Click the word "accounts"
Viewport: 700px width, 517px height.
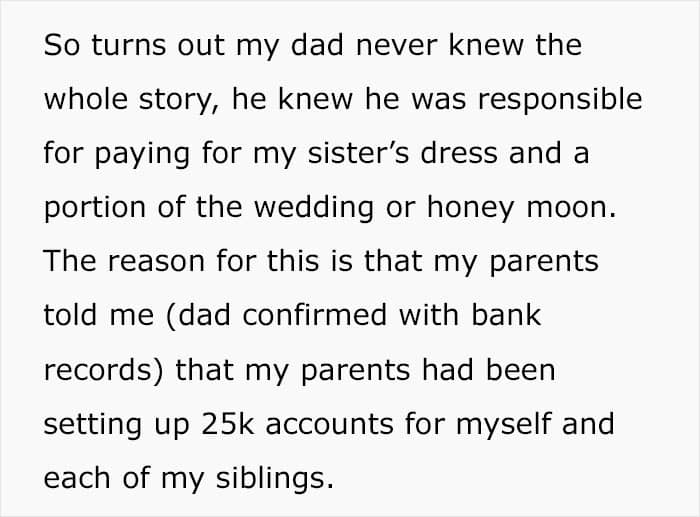pyautogui.click(x=344, y=424)
